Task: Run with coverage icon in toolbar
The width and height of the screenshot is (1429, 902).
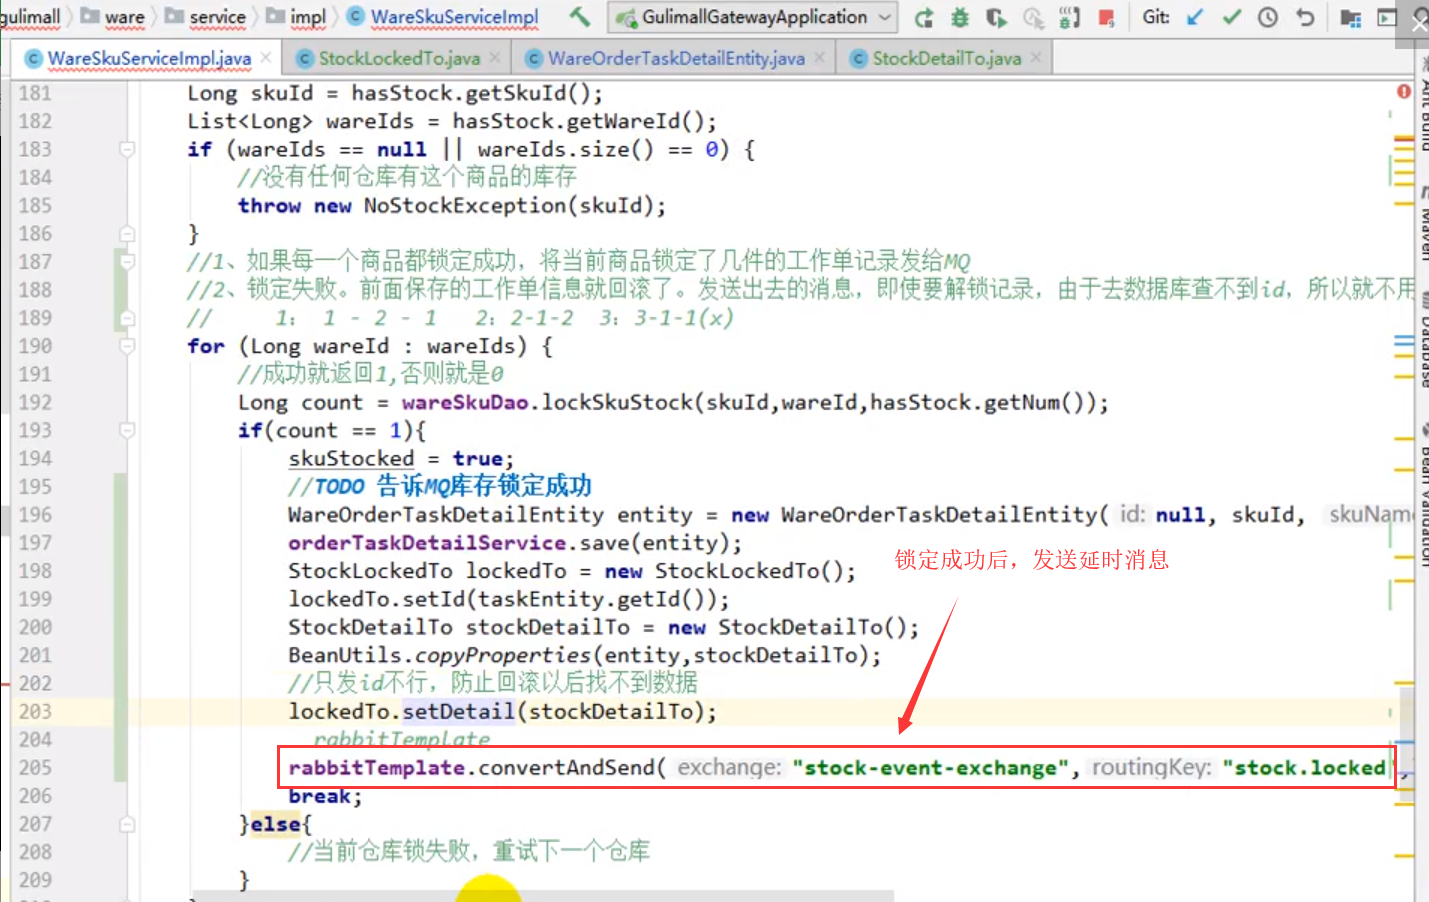Action: click(x=996, y=18)
